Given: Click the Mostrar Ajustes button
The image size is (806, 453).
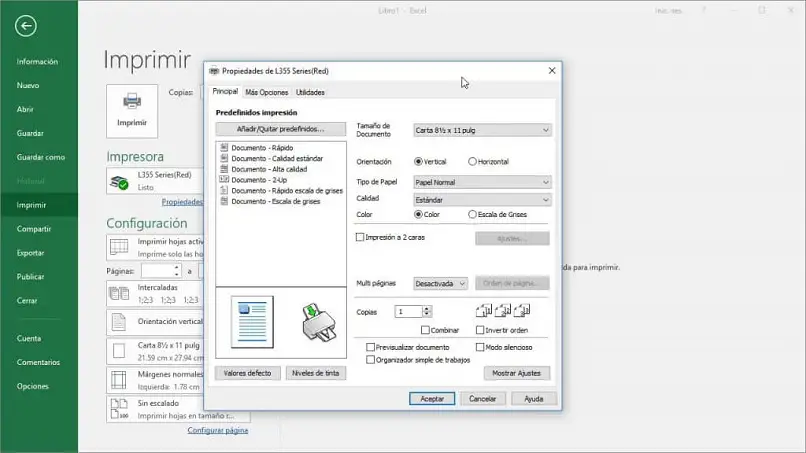Looking at the screenshot, I should pyautogui.click(x=517, y=373).
